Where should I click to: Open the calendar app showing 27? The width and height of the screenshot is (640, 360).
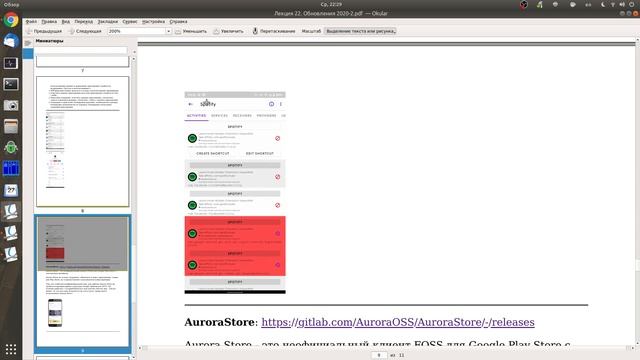[11, 190]
